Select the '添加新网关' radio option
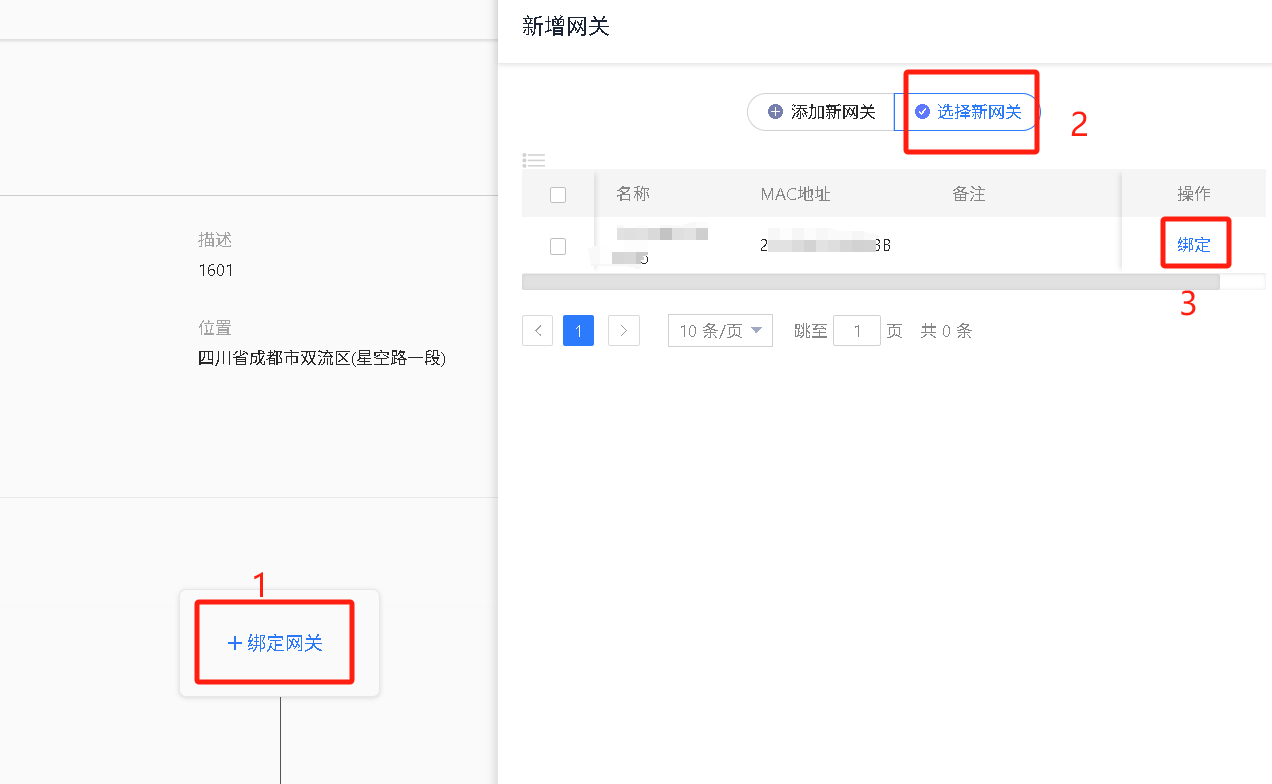 click(x=821, y=112)
